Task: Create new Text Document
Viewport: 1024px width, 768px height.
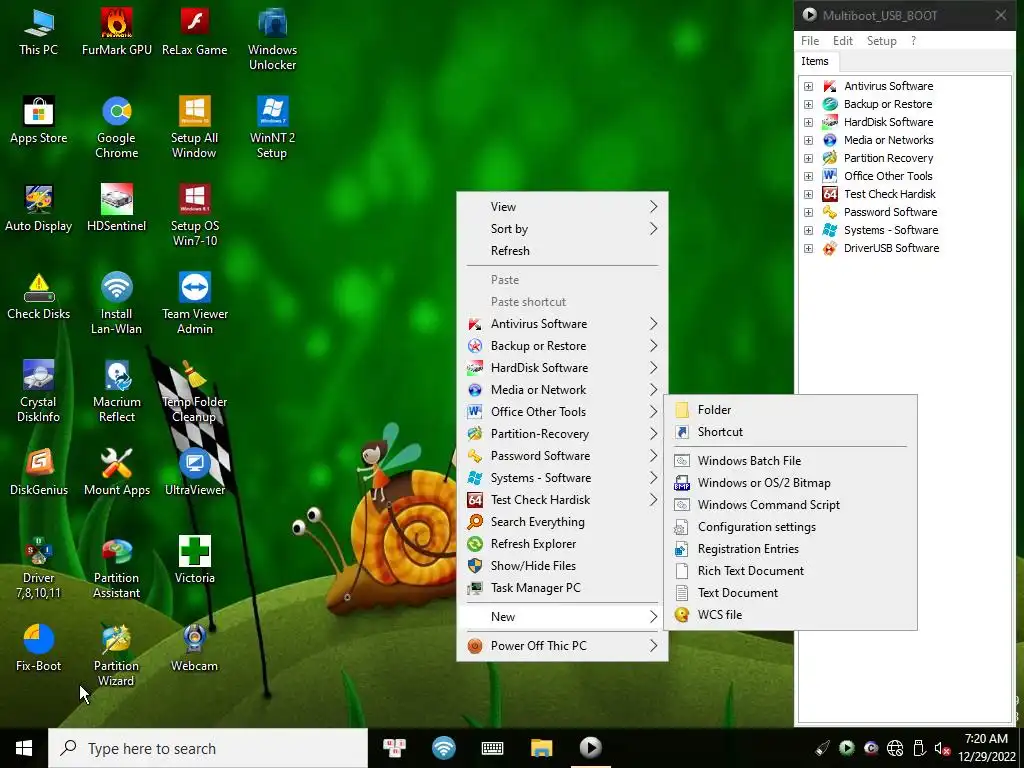Action: (790, 593)
